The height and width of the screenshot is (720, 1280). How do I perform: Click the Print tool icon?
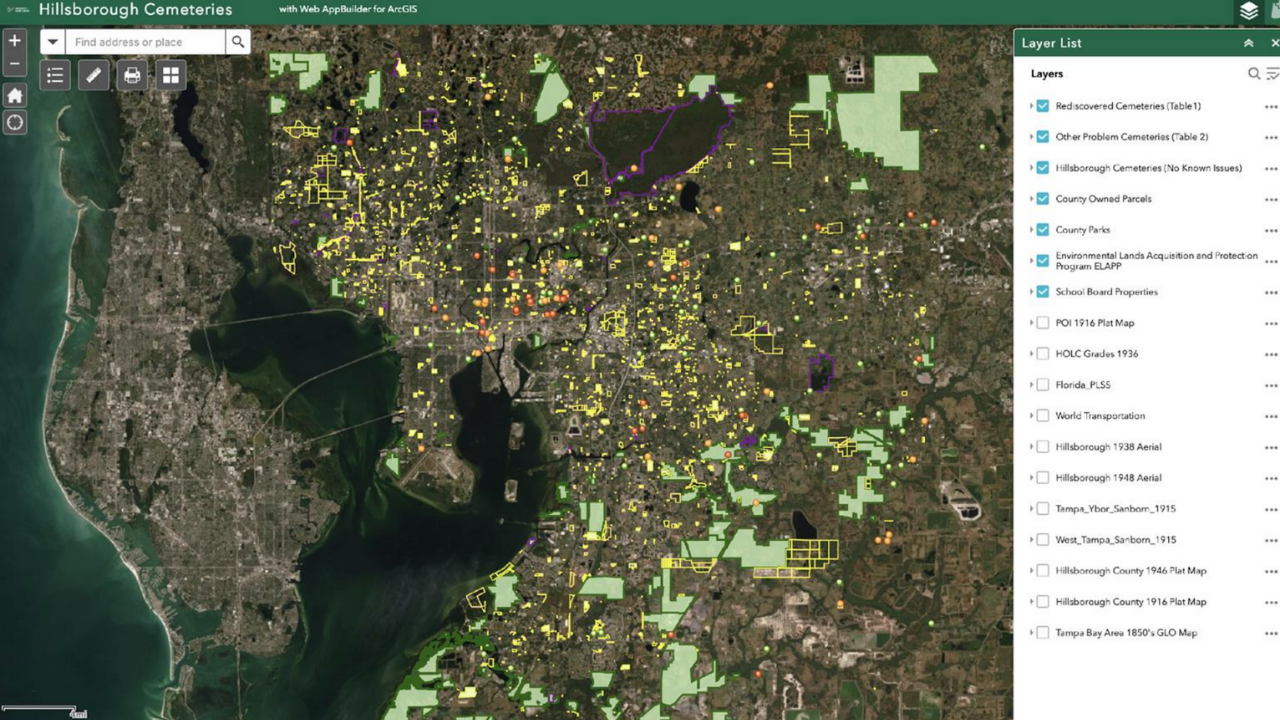pos(131,74)
